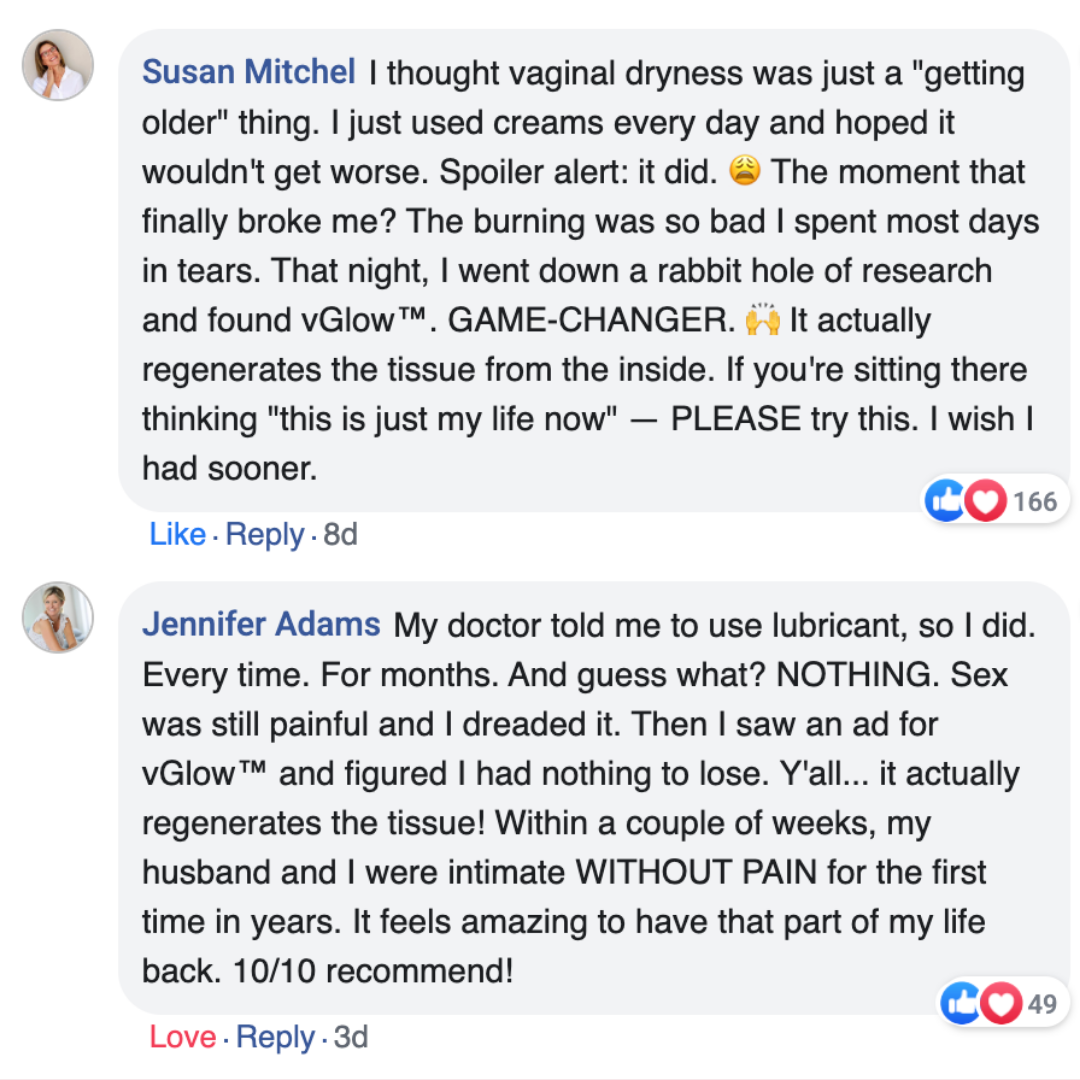Open Susan Mitchel's profile name link
This screenshot has width=1080, height=1080.
(x=248, y=72)
